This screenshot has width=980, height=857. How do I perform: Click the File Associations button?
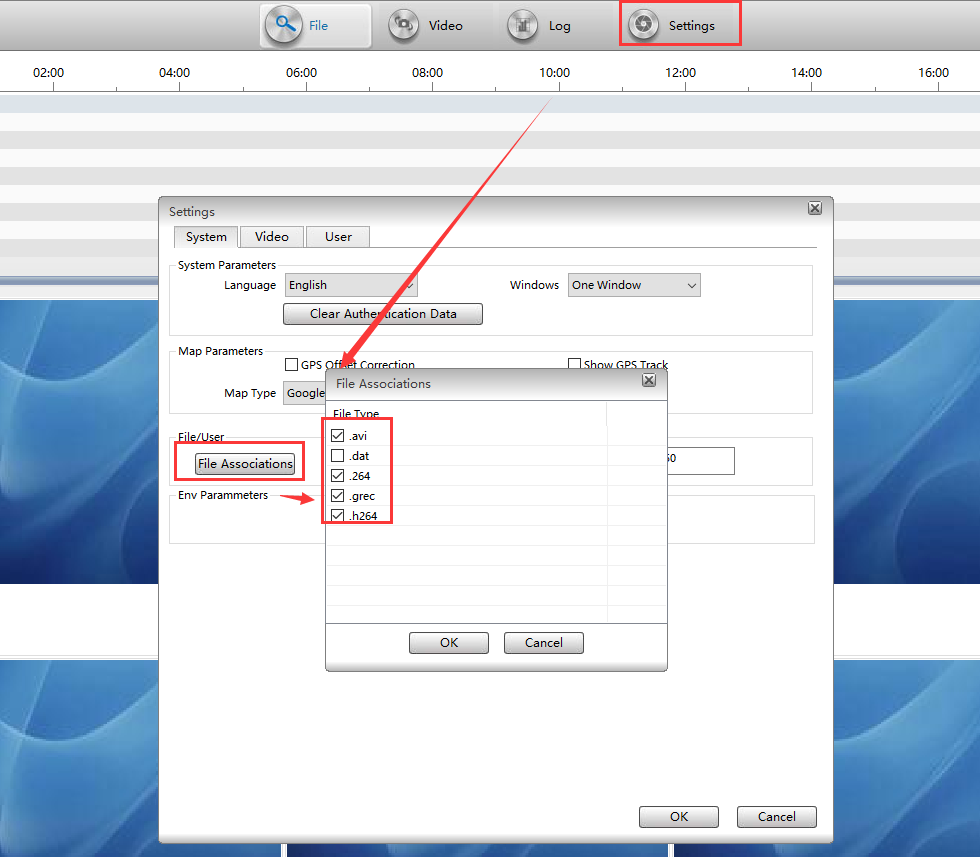pyautogui.click(x=245, y=464)
